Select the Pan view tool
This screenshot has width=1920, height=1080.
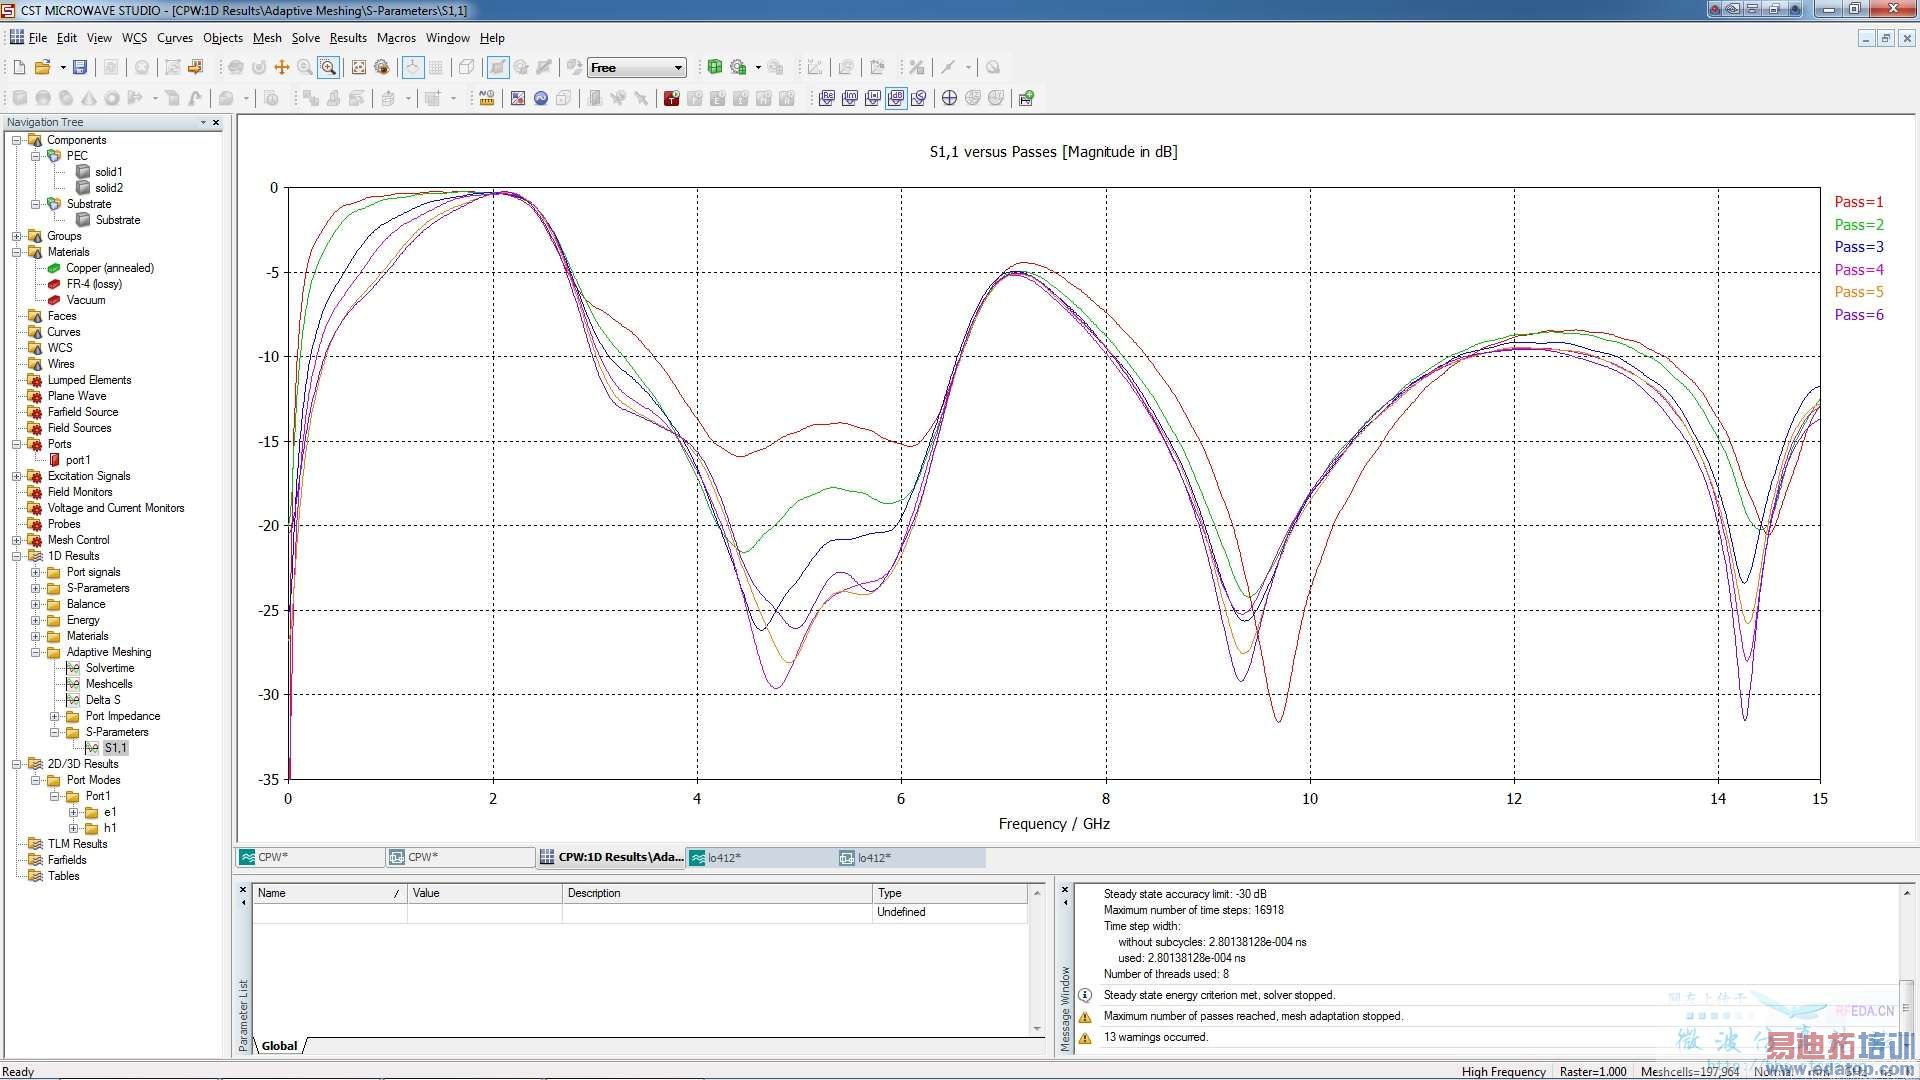pos(282,67)
